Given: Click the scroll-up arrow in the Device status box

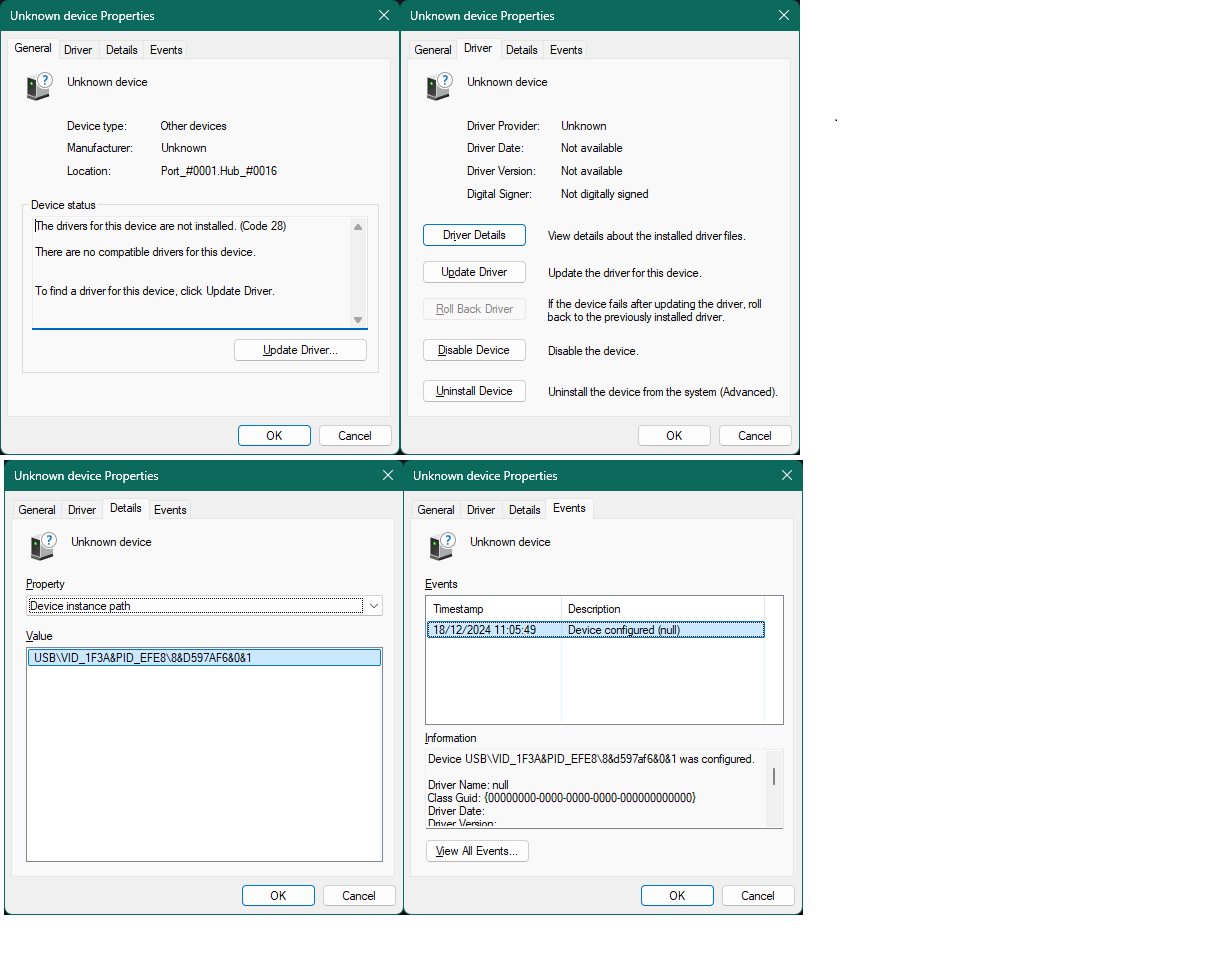Looking at the screenshot, I should tap(357, 226).
